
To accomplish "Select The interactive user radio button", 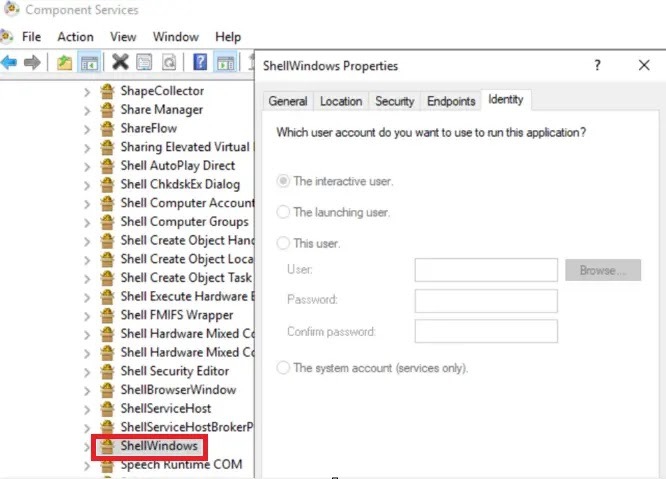I will [x=283, y=181].
